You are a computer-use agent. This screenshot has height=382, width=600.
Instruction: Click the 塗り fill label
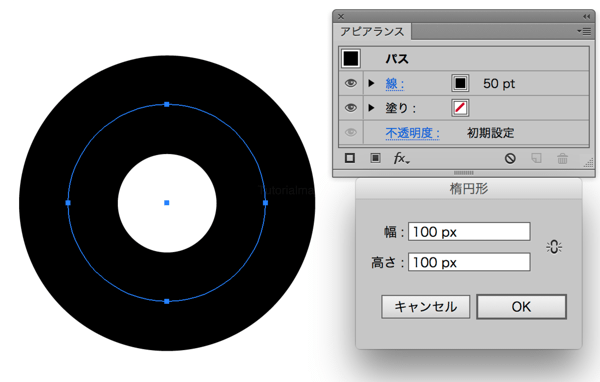(400, 108)
